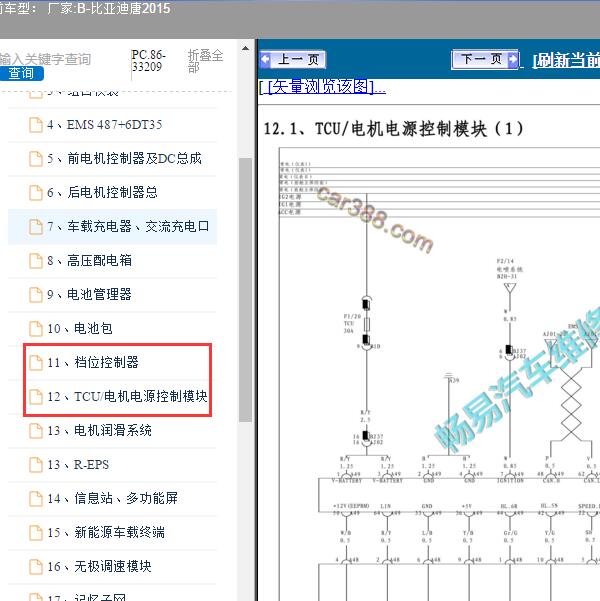Click document icon beside 信息站、多功能屏
The height and width of the screenshot is (601, 600).
pyautogui.click(x=36, y=499)
